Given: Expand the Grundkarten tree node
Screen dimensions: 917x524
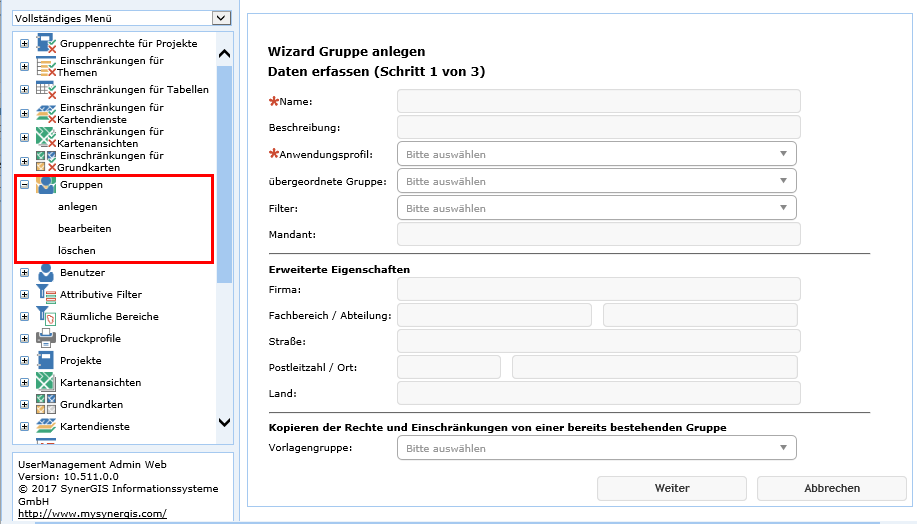Looking at the screenshot, I should pos(25,405).
